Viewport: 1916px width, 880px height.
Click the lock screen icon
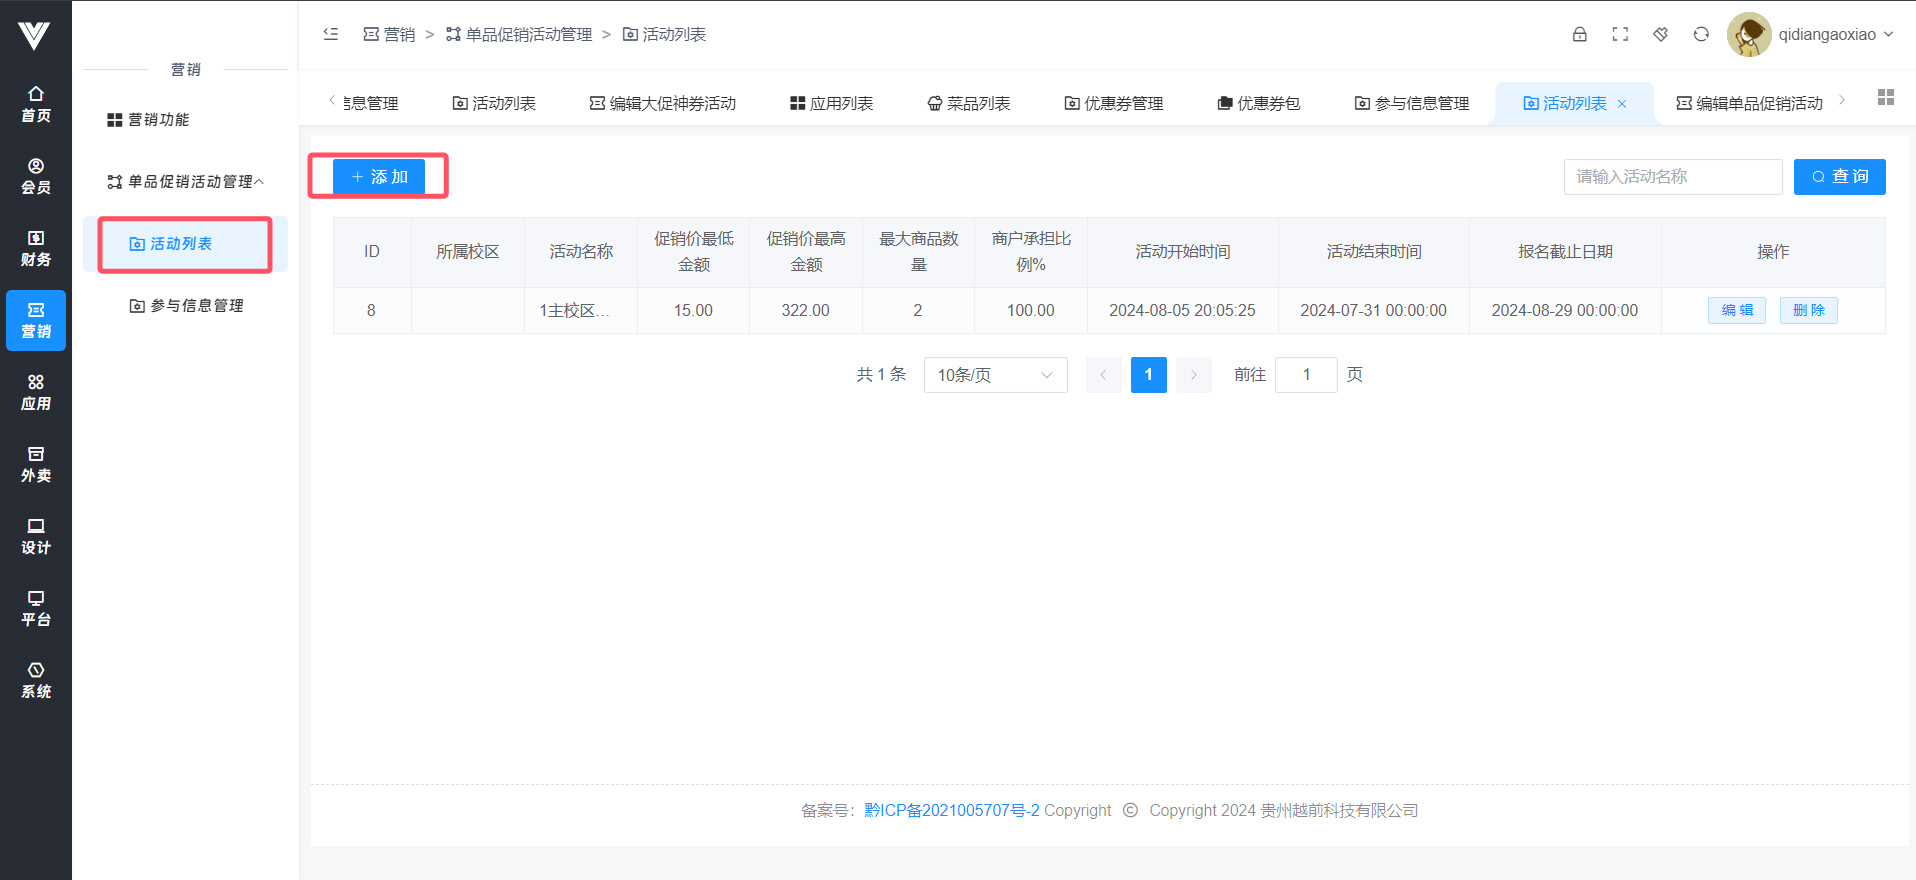point(1579,34)
